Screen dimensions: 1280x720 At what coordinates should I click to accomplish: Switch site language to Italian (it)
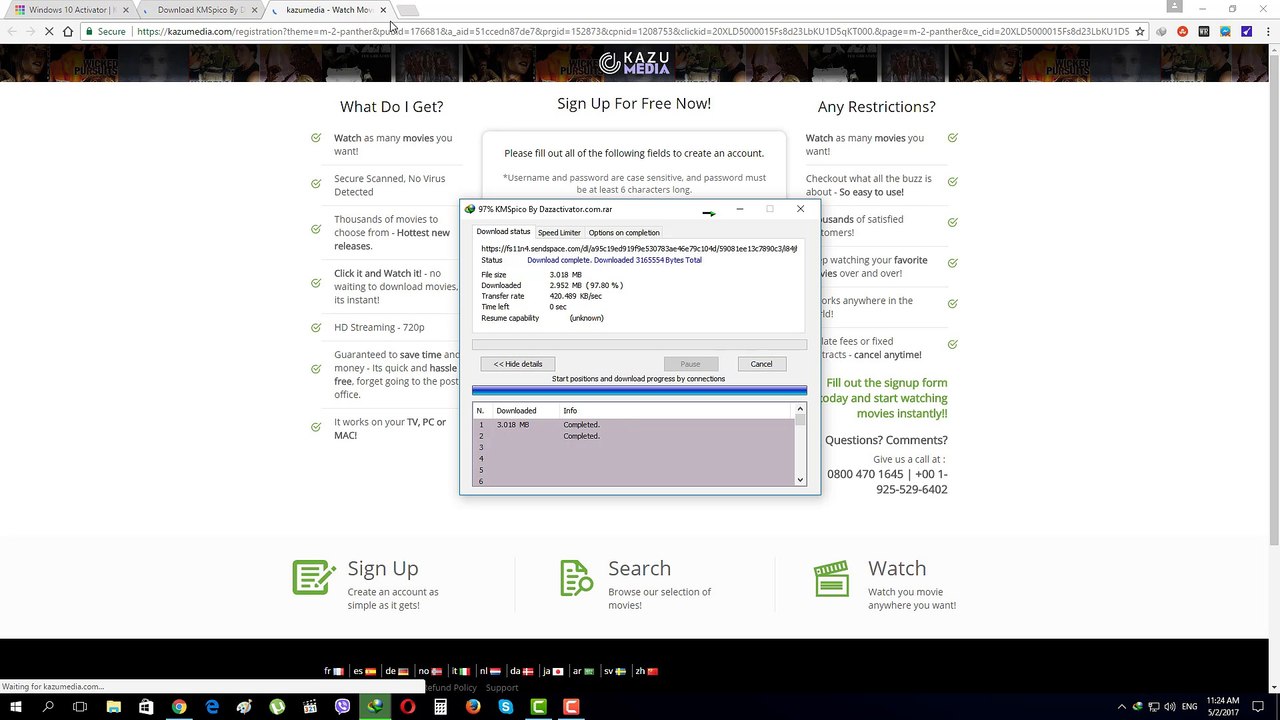(461, 671)
